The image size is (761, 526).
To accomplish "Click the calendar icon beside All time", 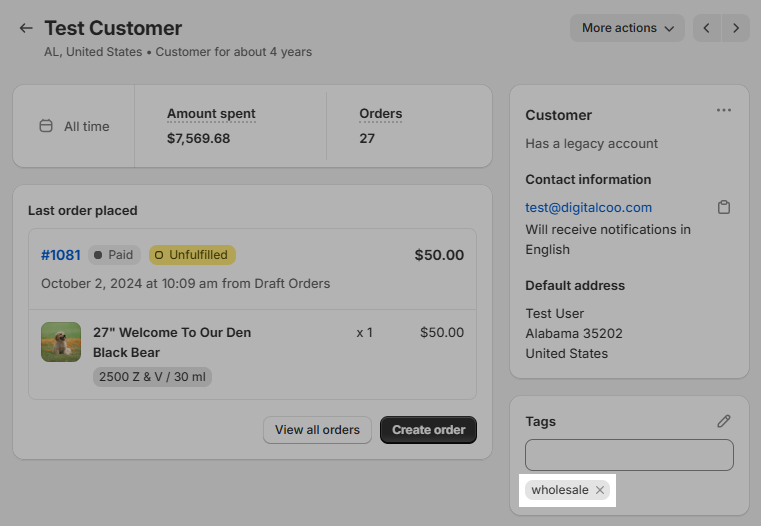I will click(46, 126).
